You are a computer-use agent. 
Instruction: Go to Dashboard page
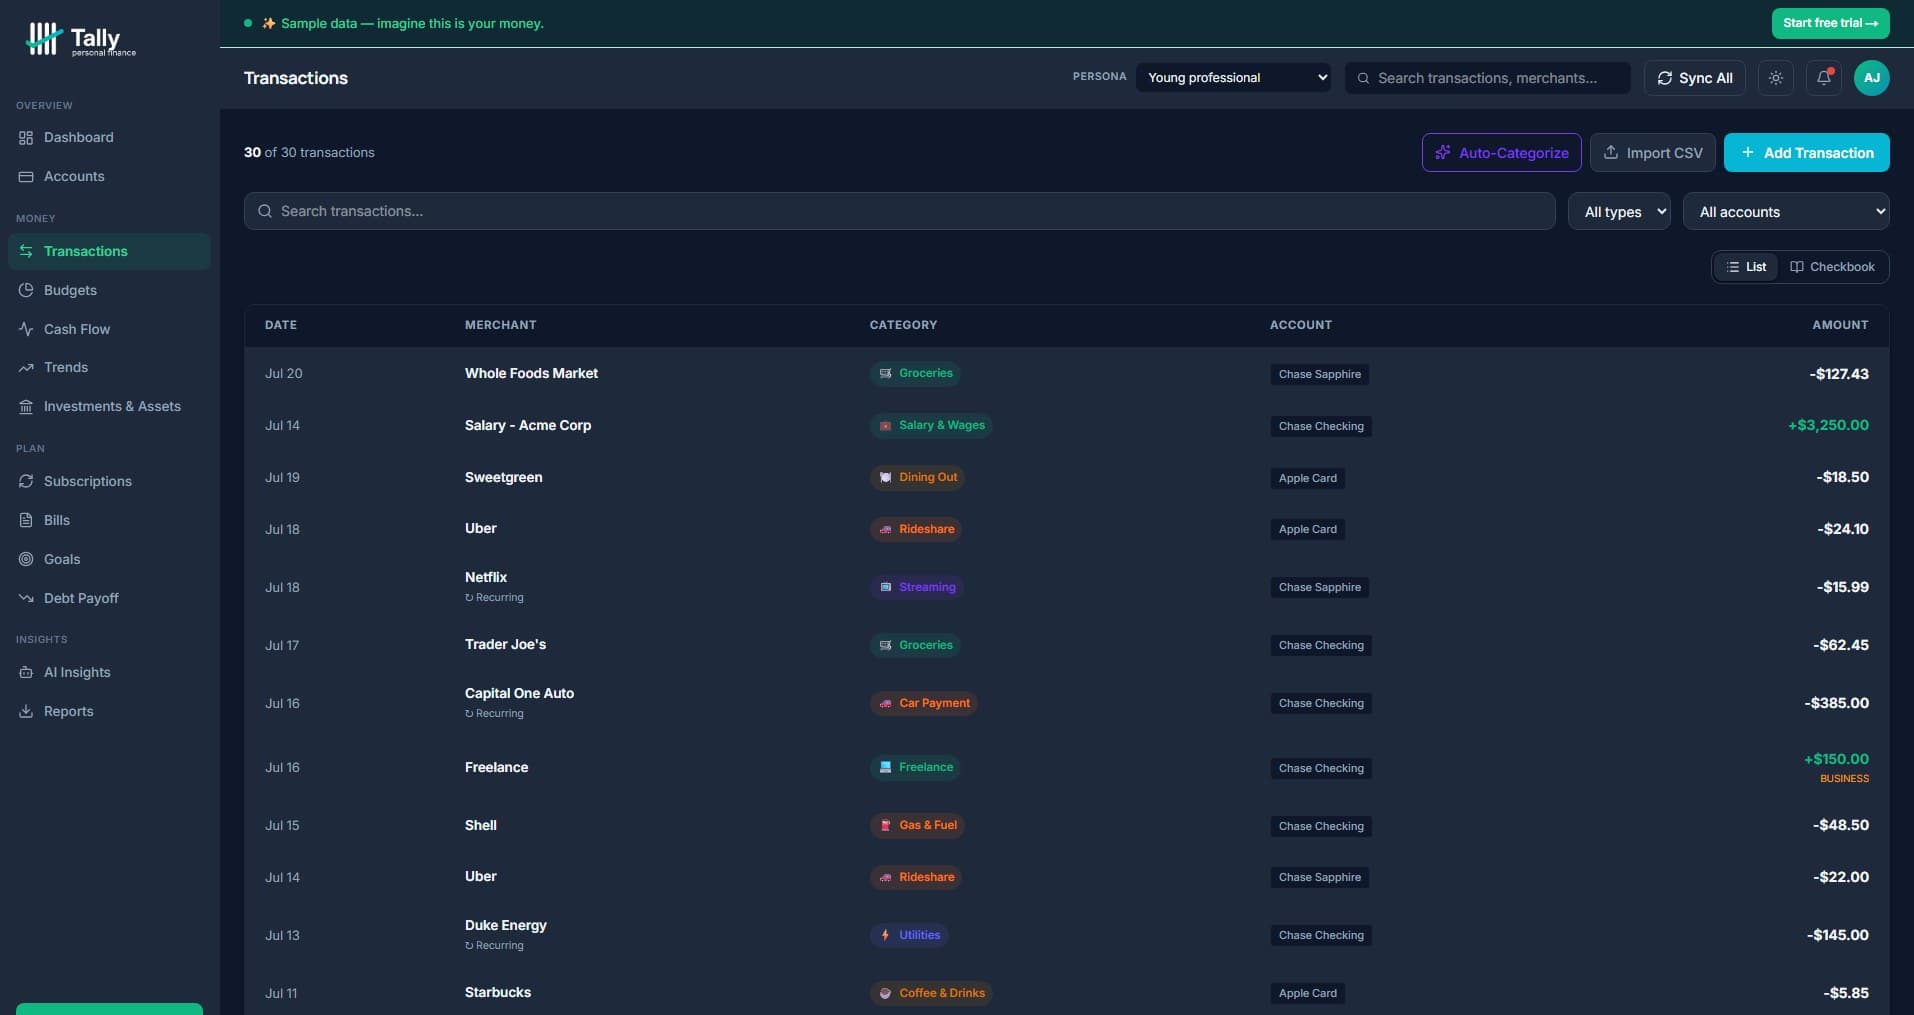(x=109, y=138)
